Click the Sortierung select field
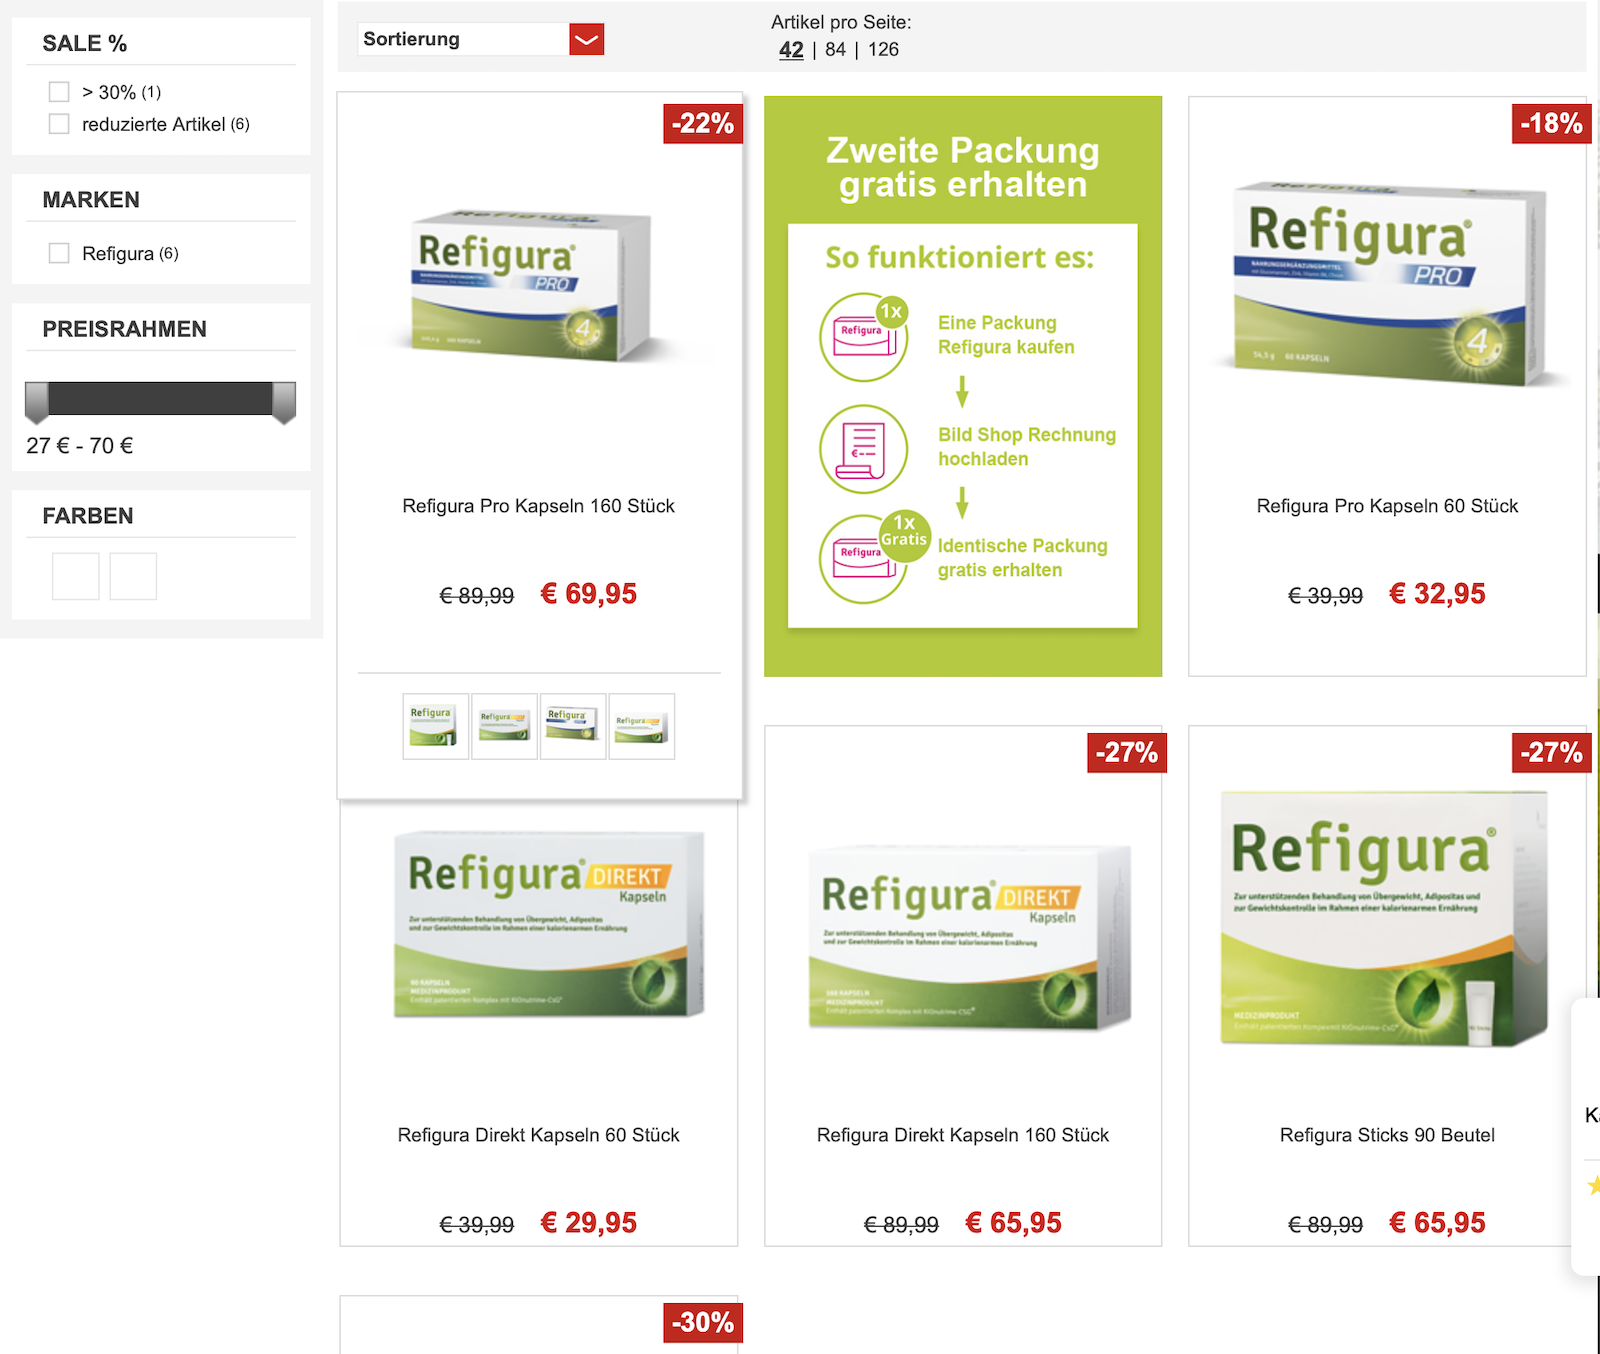This screenshot has height=1354, width=1600. coord(481,39)
